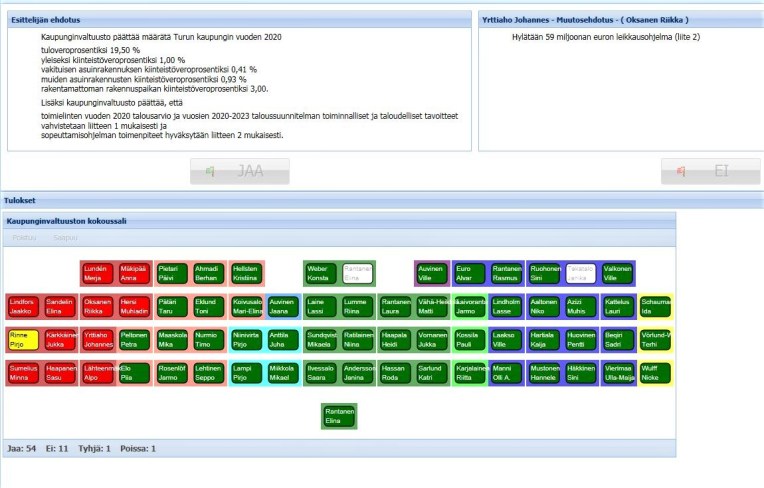This screenshot has width=764, height=488.
Task: Open the Piirtoluu menu item
Action: (x=25, y=238)
